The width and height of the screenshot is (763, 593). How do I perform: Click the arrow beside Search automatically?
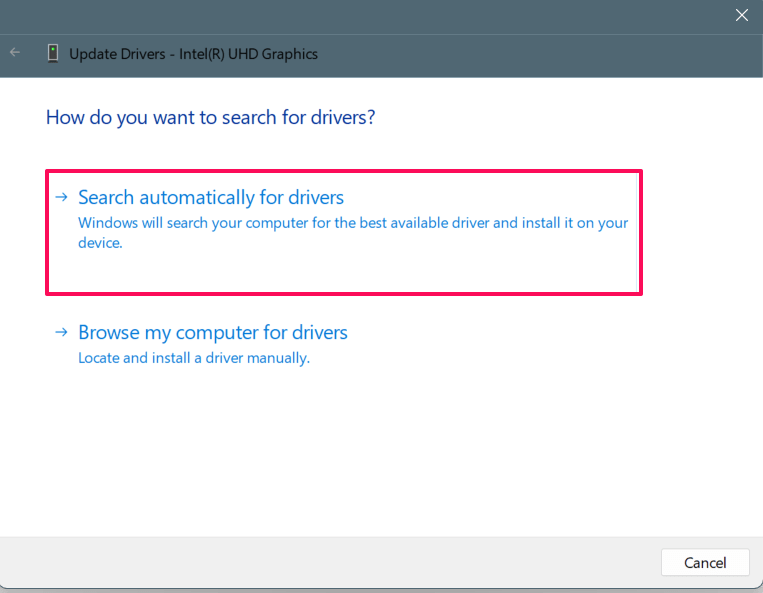(x=61, y=197)
